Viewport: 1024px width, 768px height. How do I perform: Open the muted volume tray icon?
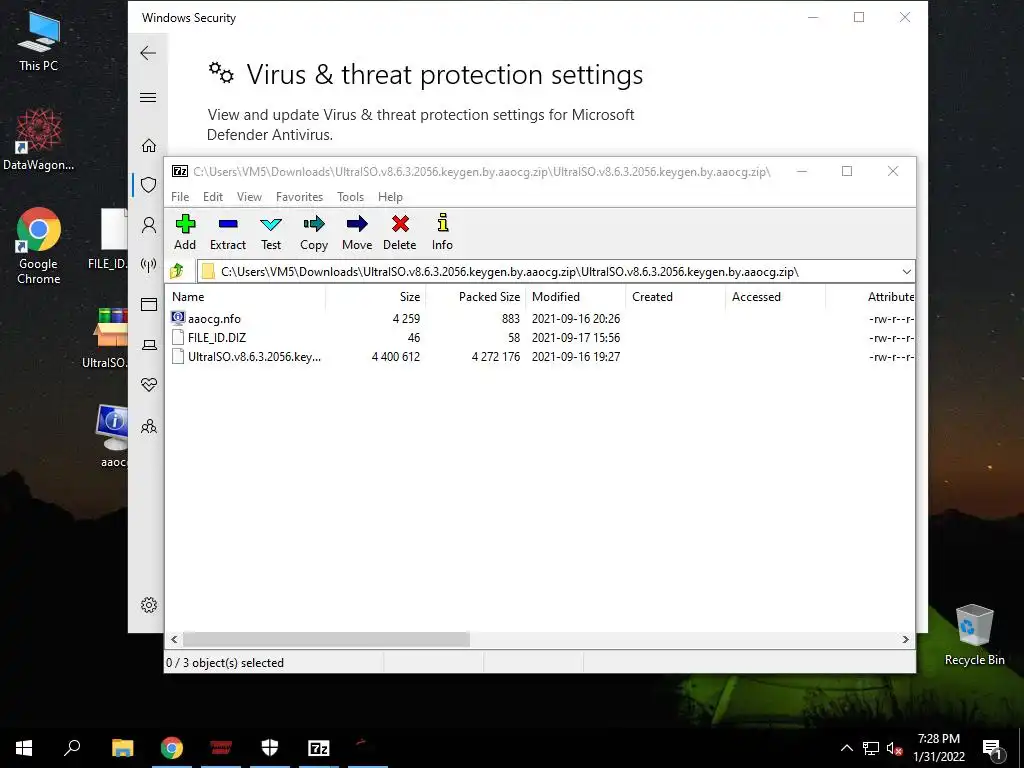pyautogui.click(x=894, y=748)
